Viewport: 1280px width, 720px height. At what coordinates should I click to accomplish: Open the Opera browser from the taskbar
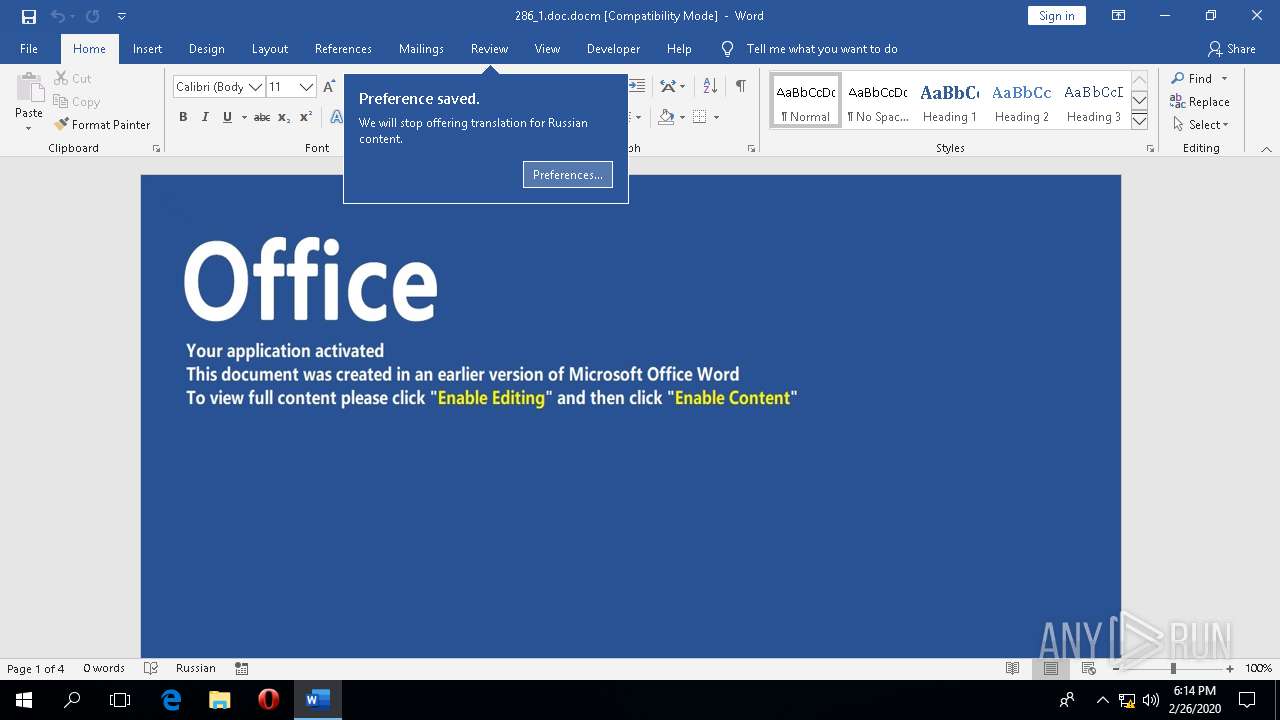(268, 700)
